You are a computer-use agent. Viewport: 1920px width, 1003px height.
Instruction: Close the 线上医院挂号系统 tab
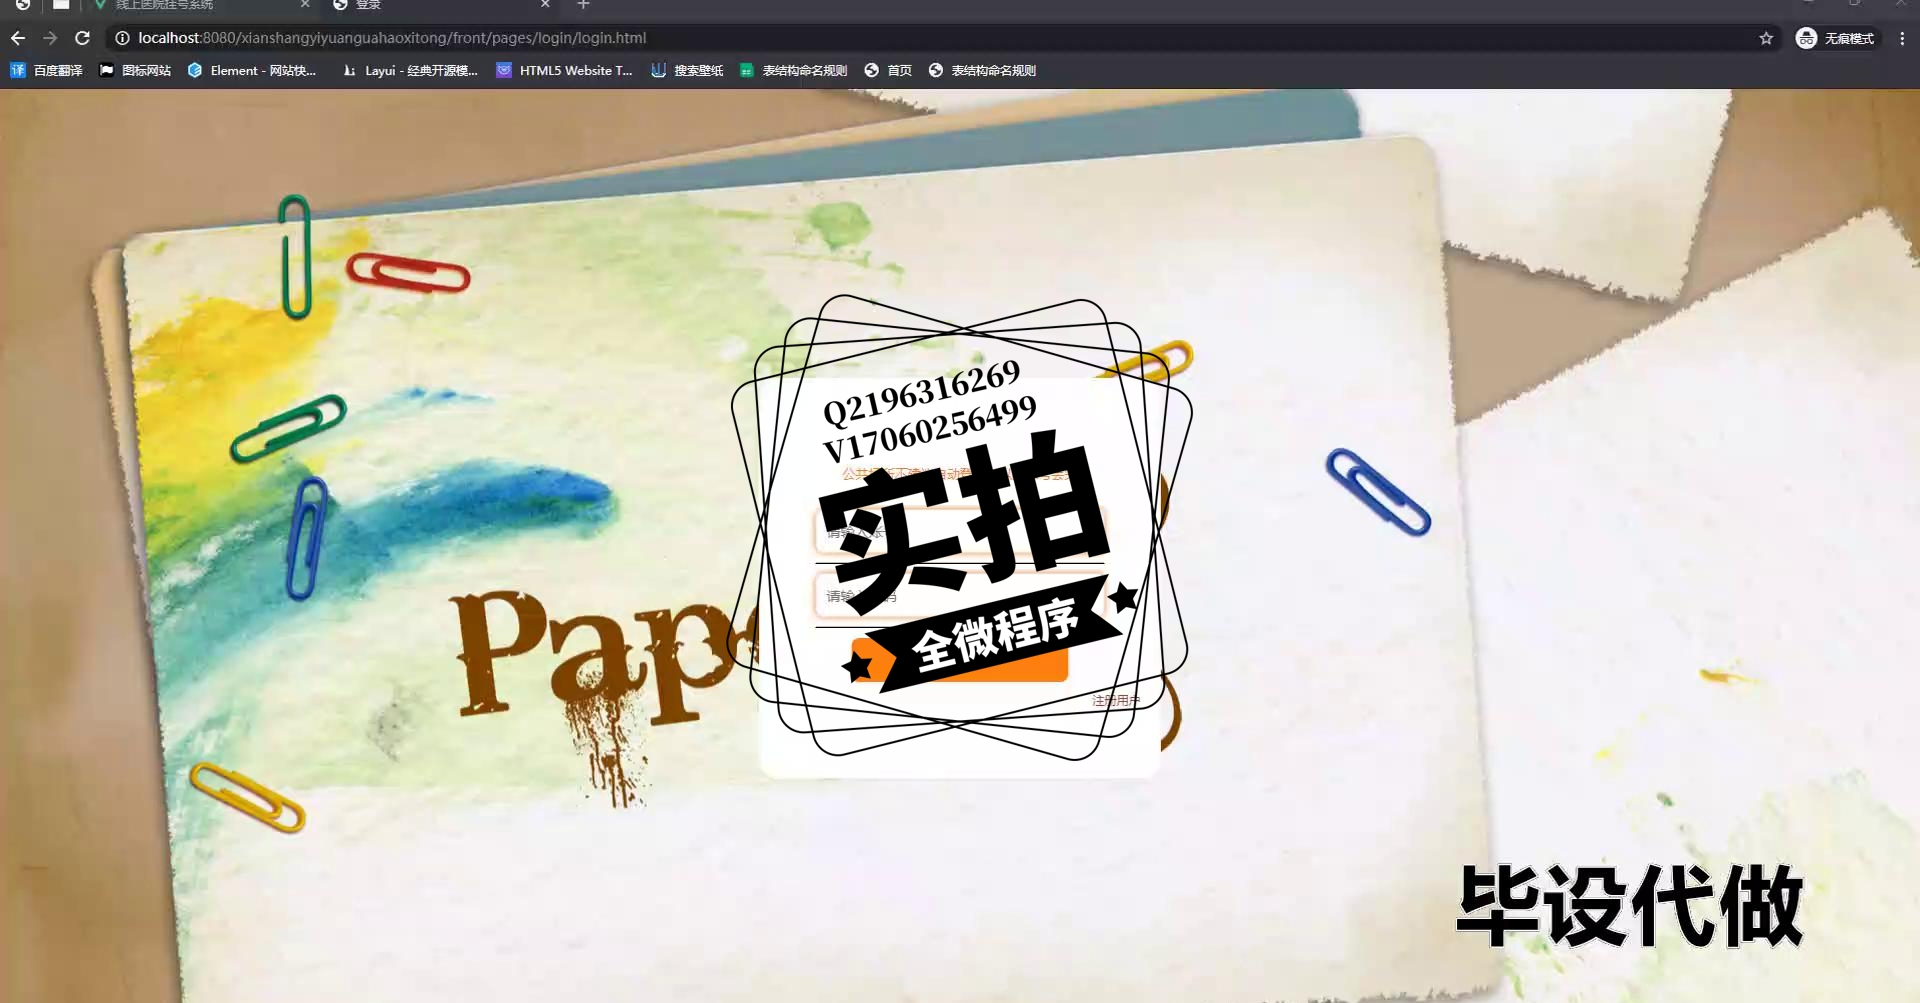coord(305,5)
